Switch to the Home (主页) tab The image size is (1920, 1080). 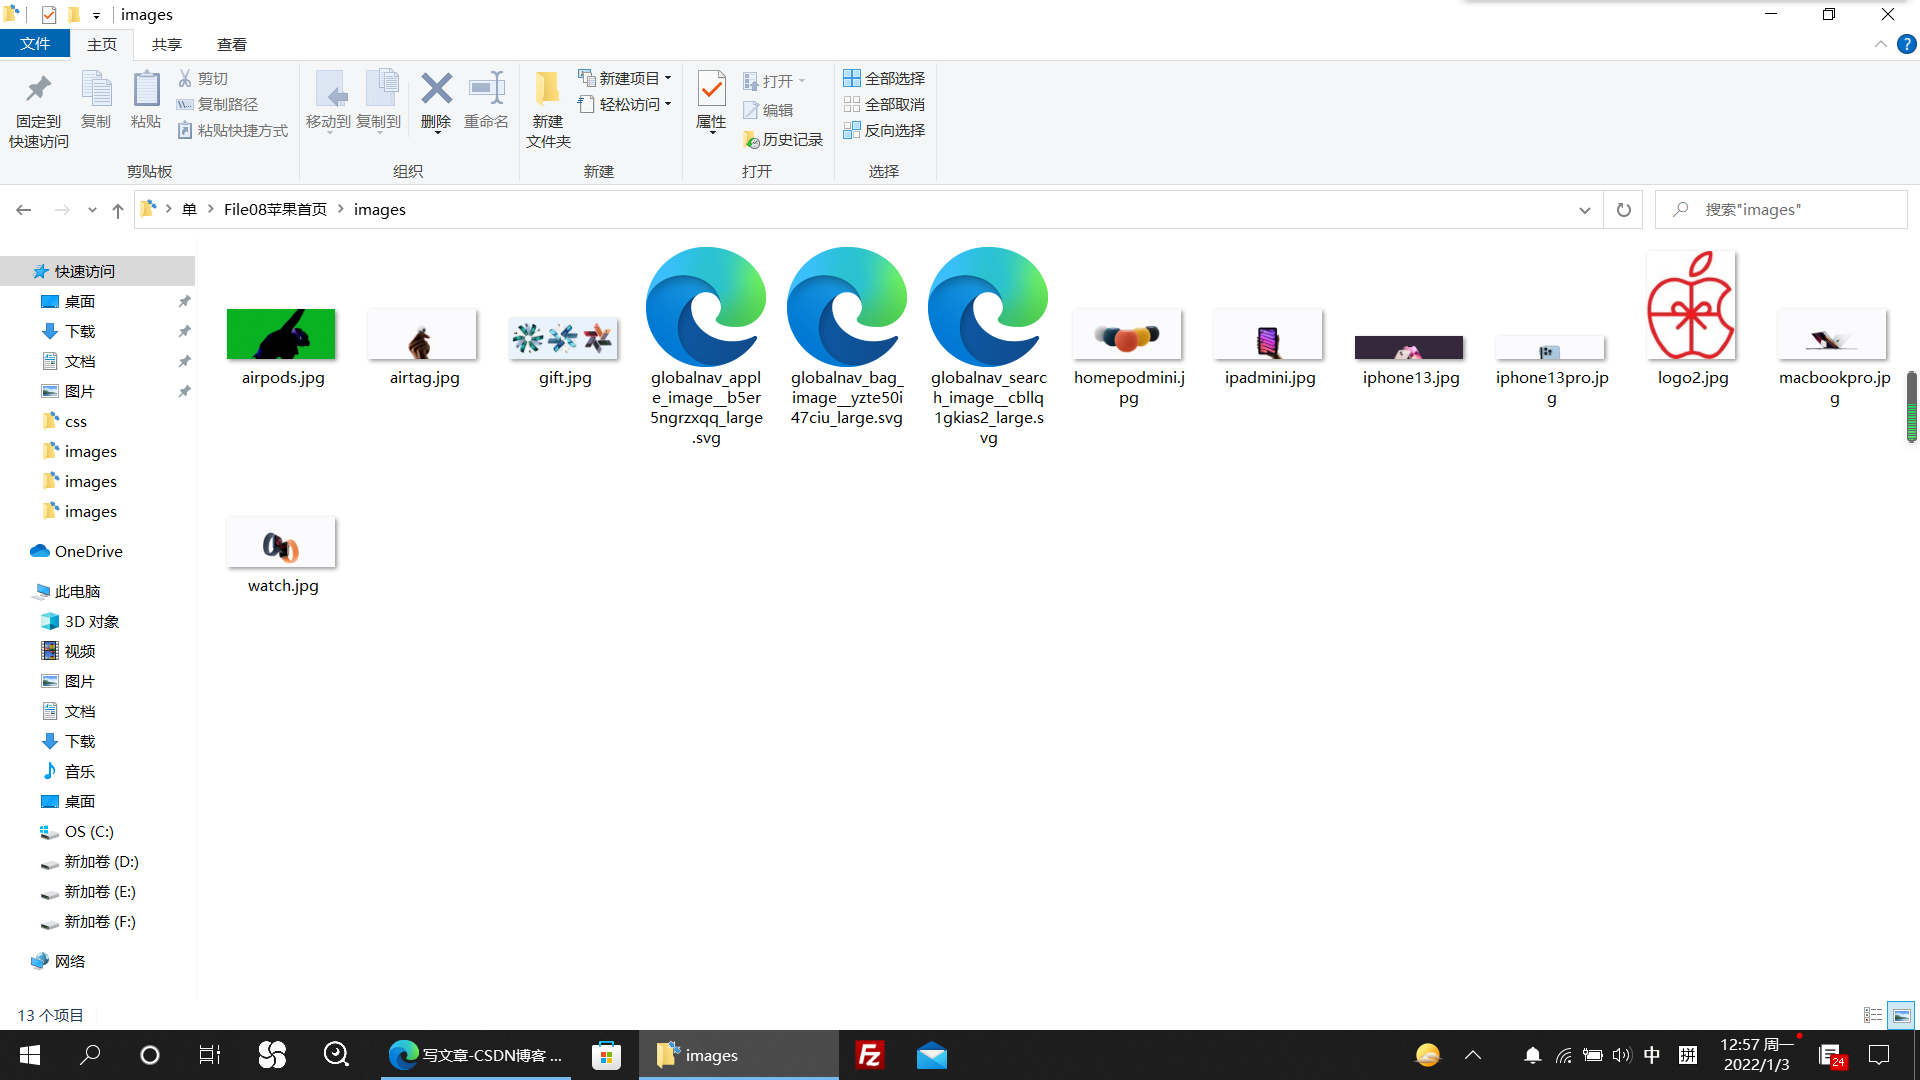click(102, 44)
